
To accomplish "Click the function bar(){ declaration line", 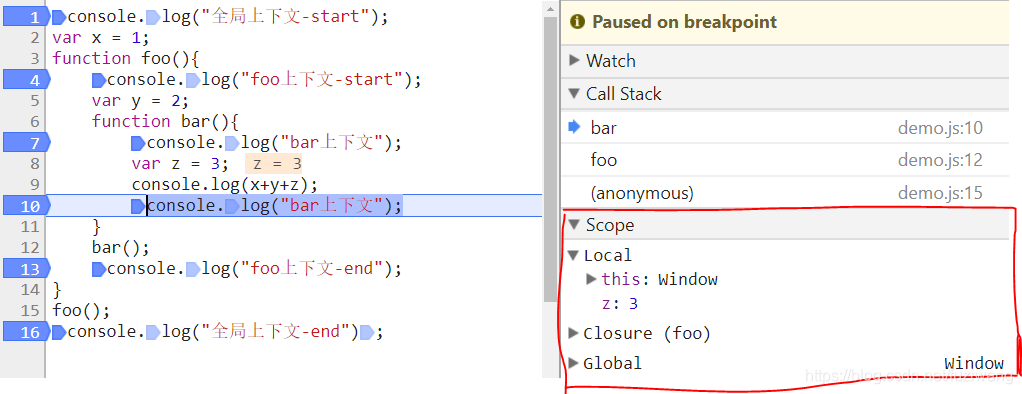I will pos(166,122).
